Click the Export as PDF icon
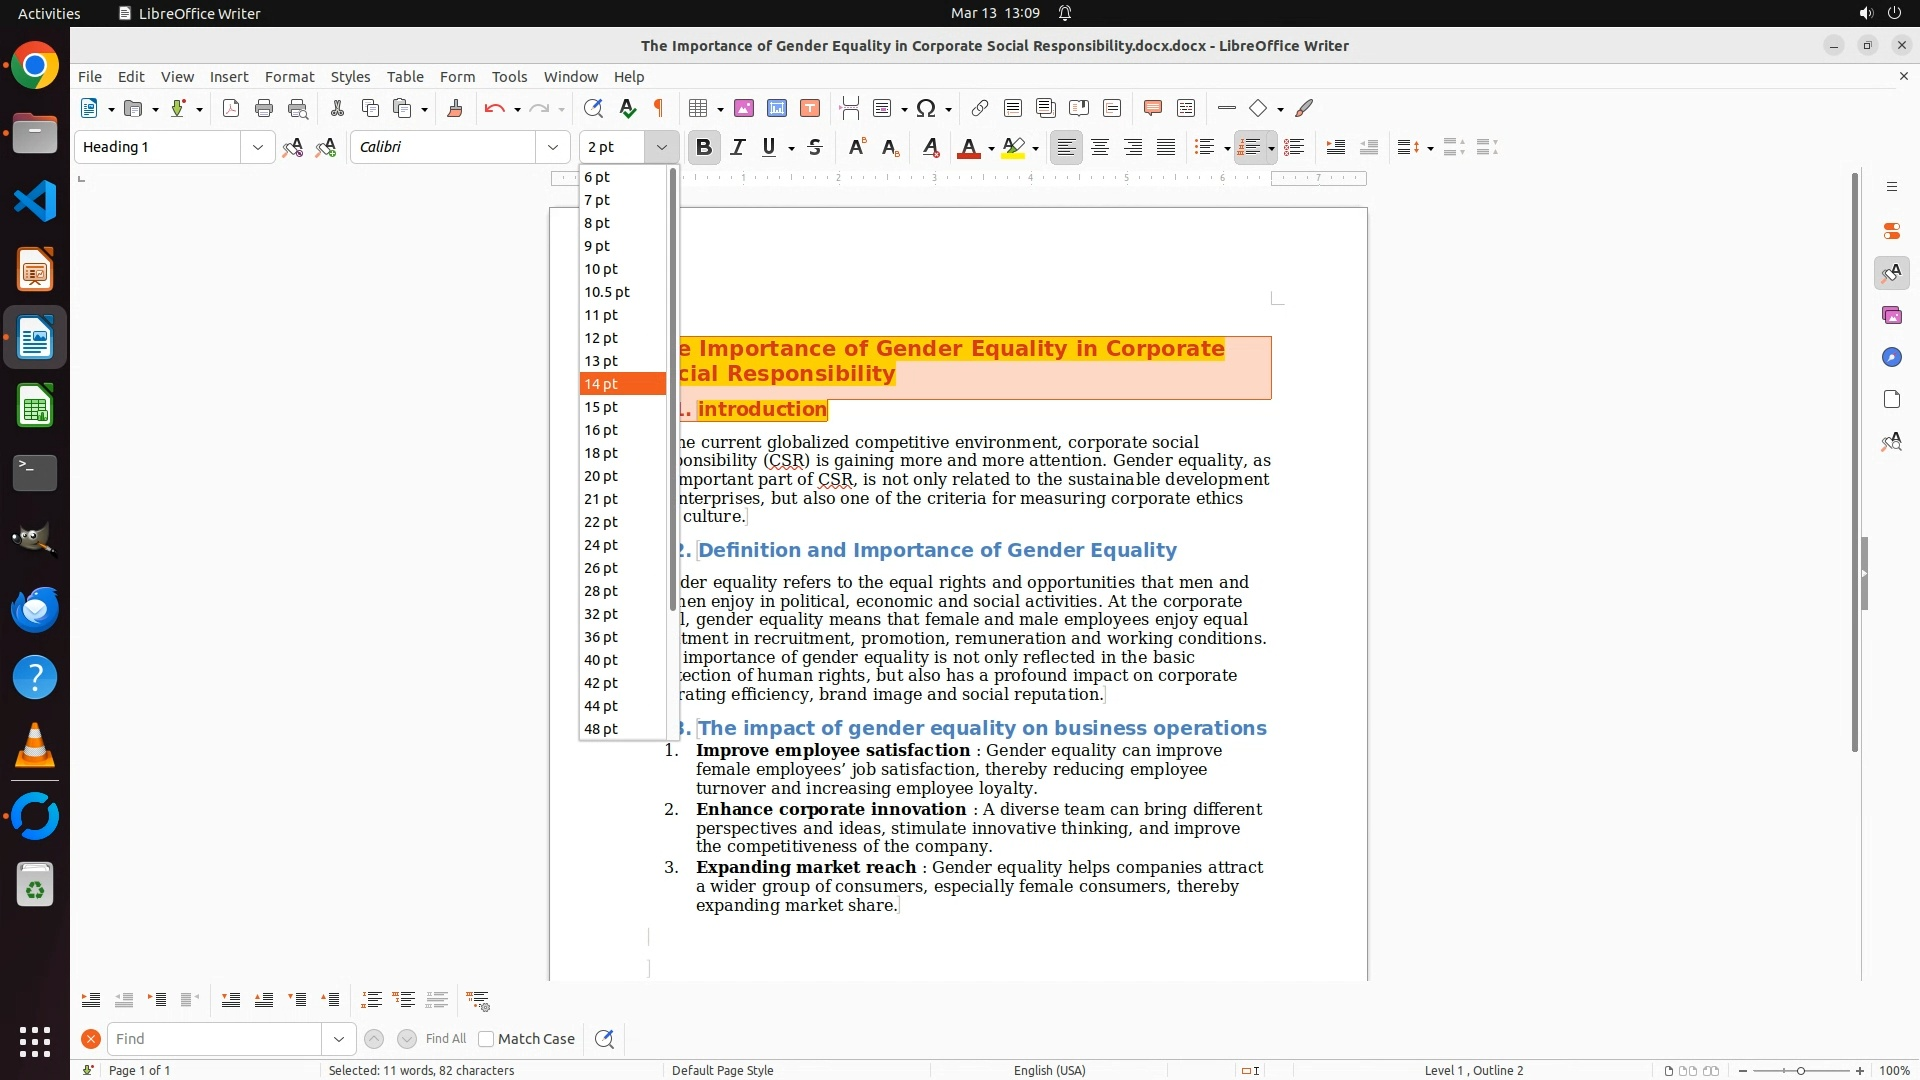 pos(231,108)
